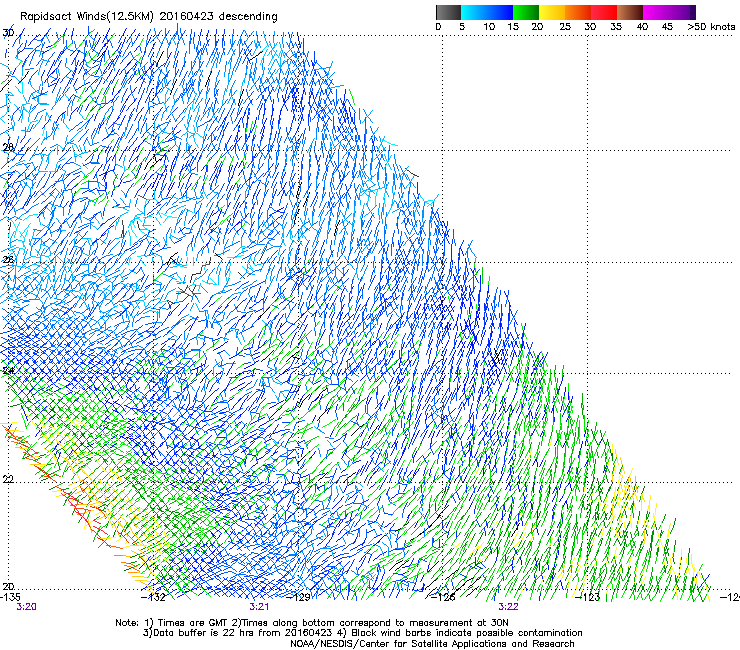Viewport: 740px width, 650px height.
Task: Click the purple time label '3:21'
Action: 259,607
